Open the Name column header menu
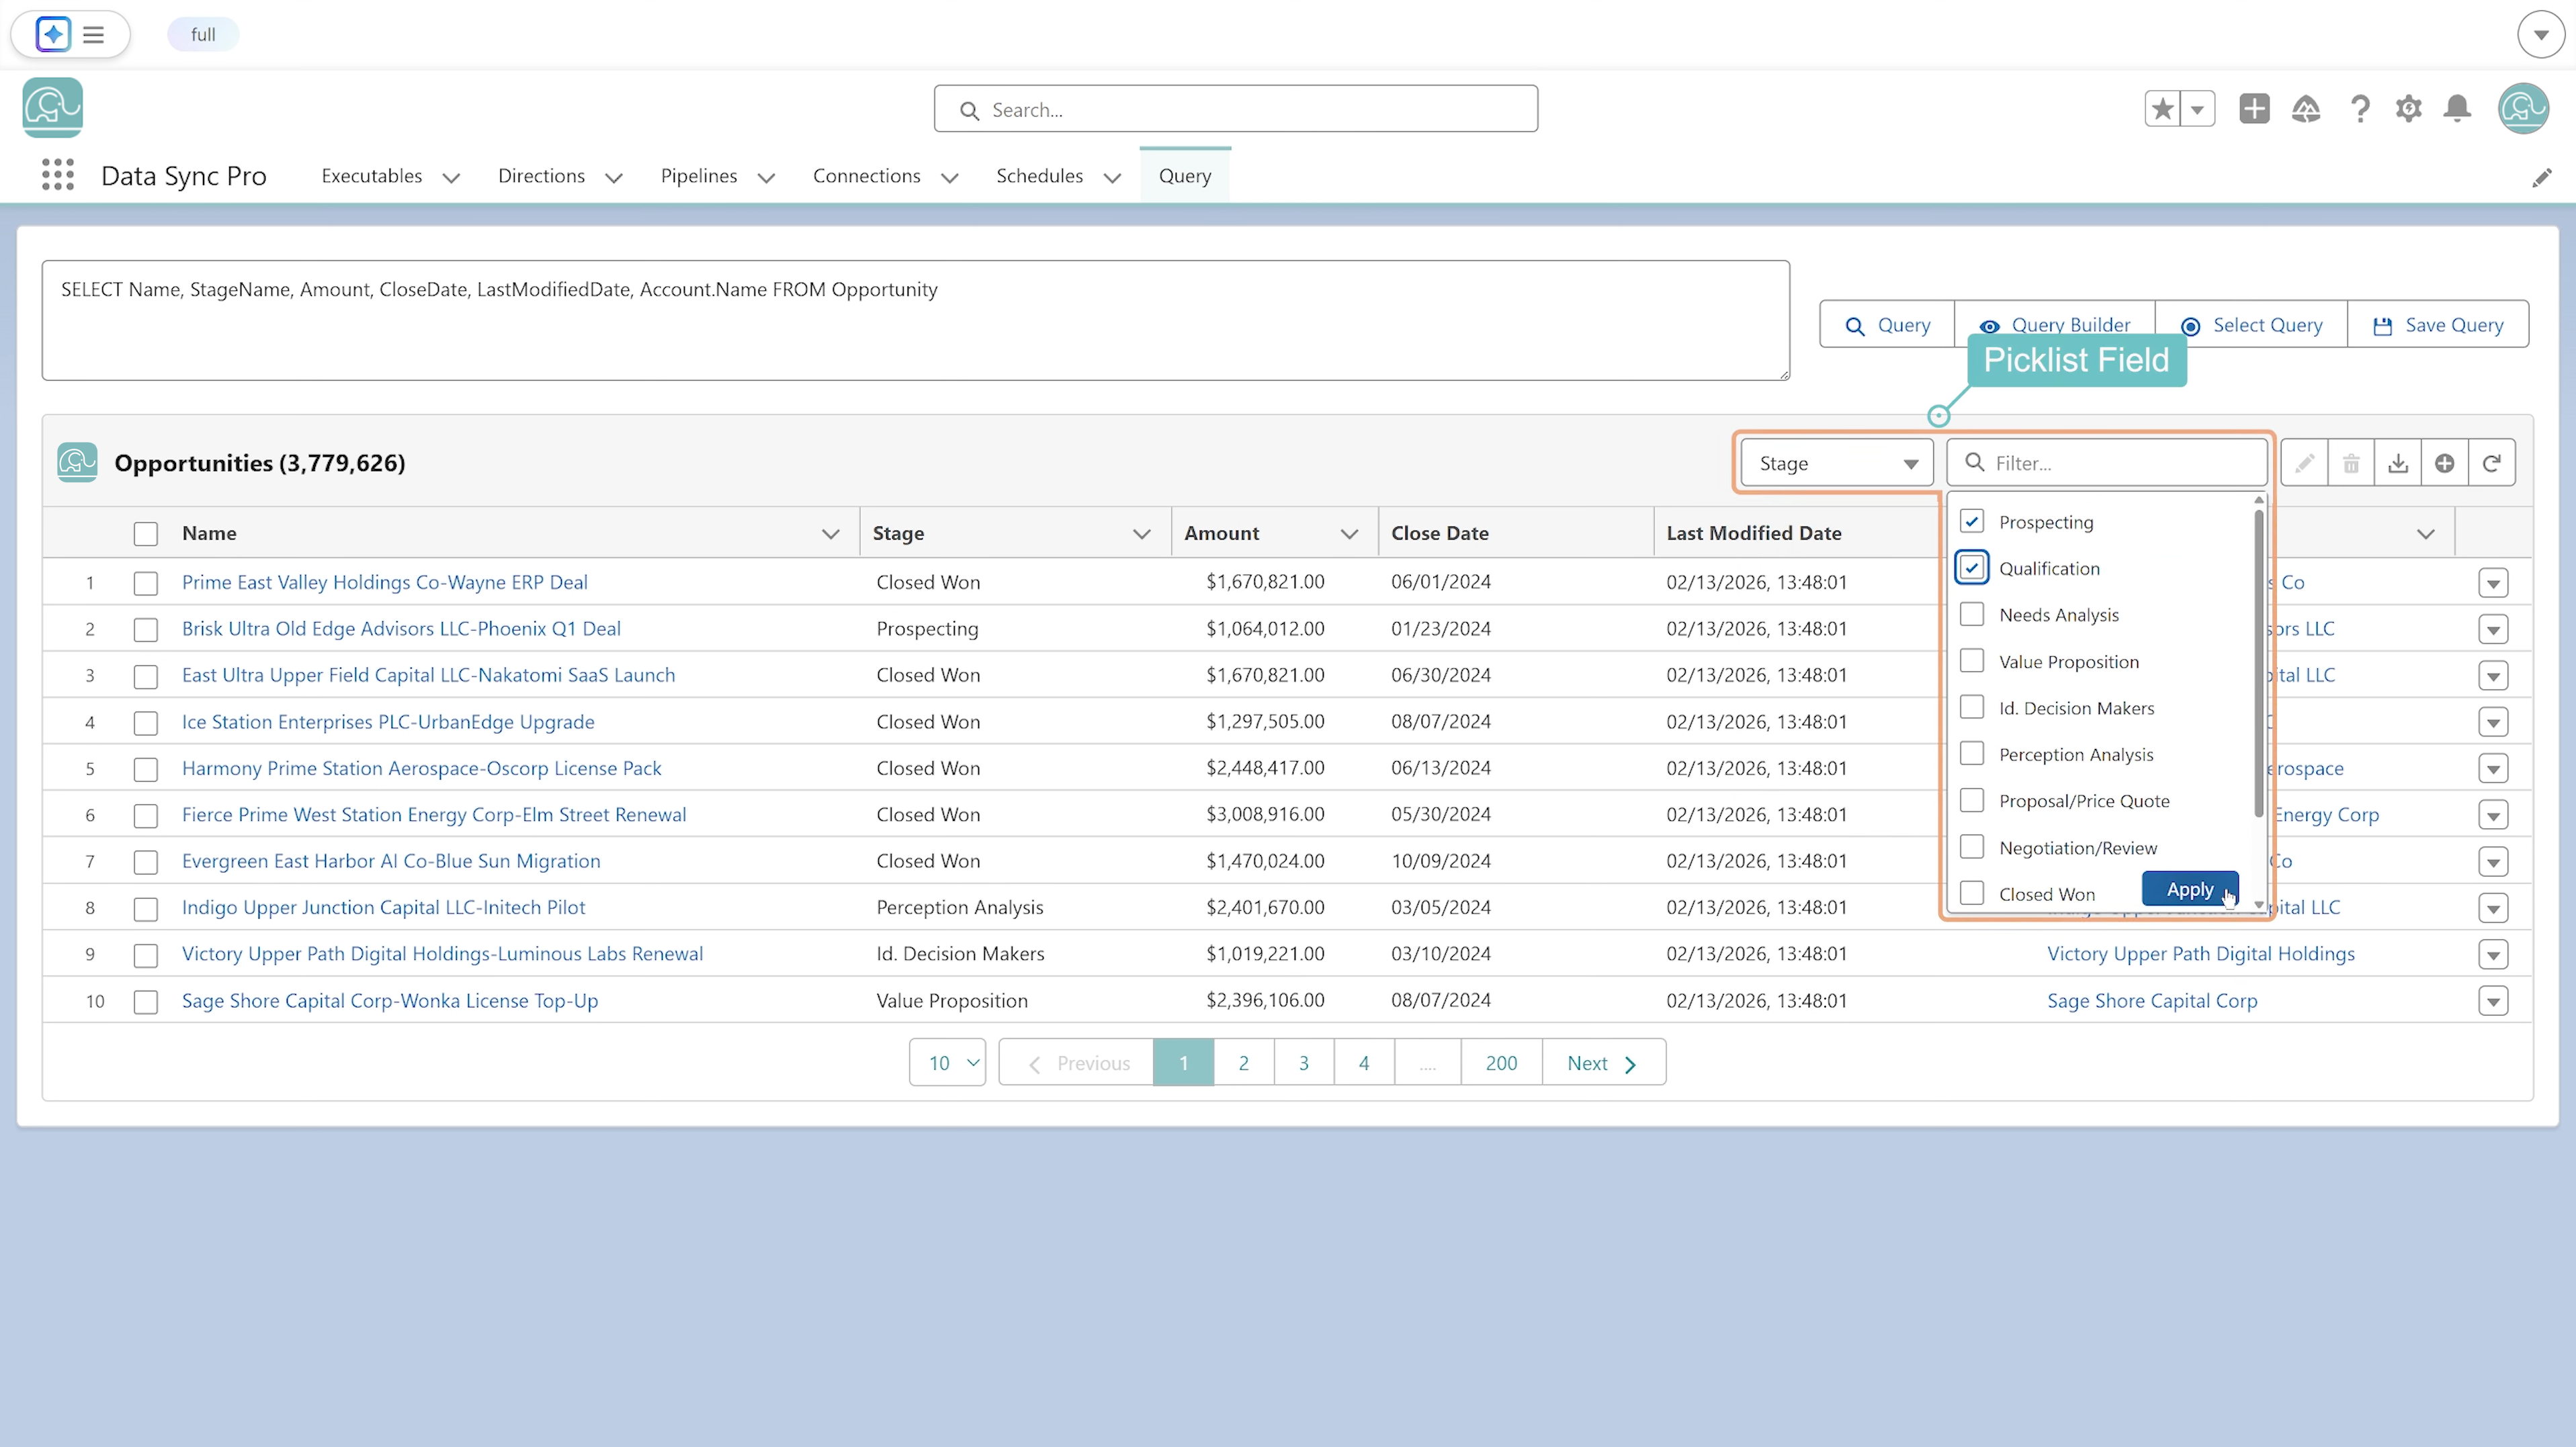 coord(830,534)
